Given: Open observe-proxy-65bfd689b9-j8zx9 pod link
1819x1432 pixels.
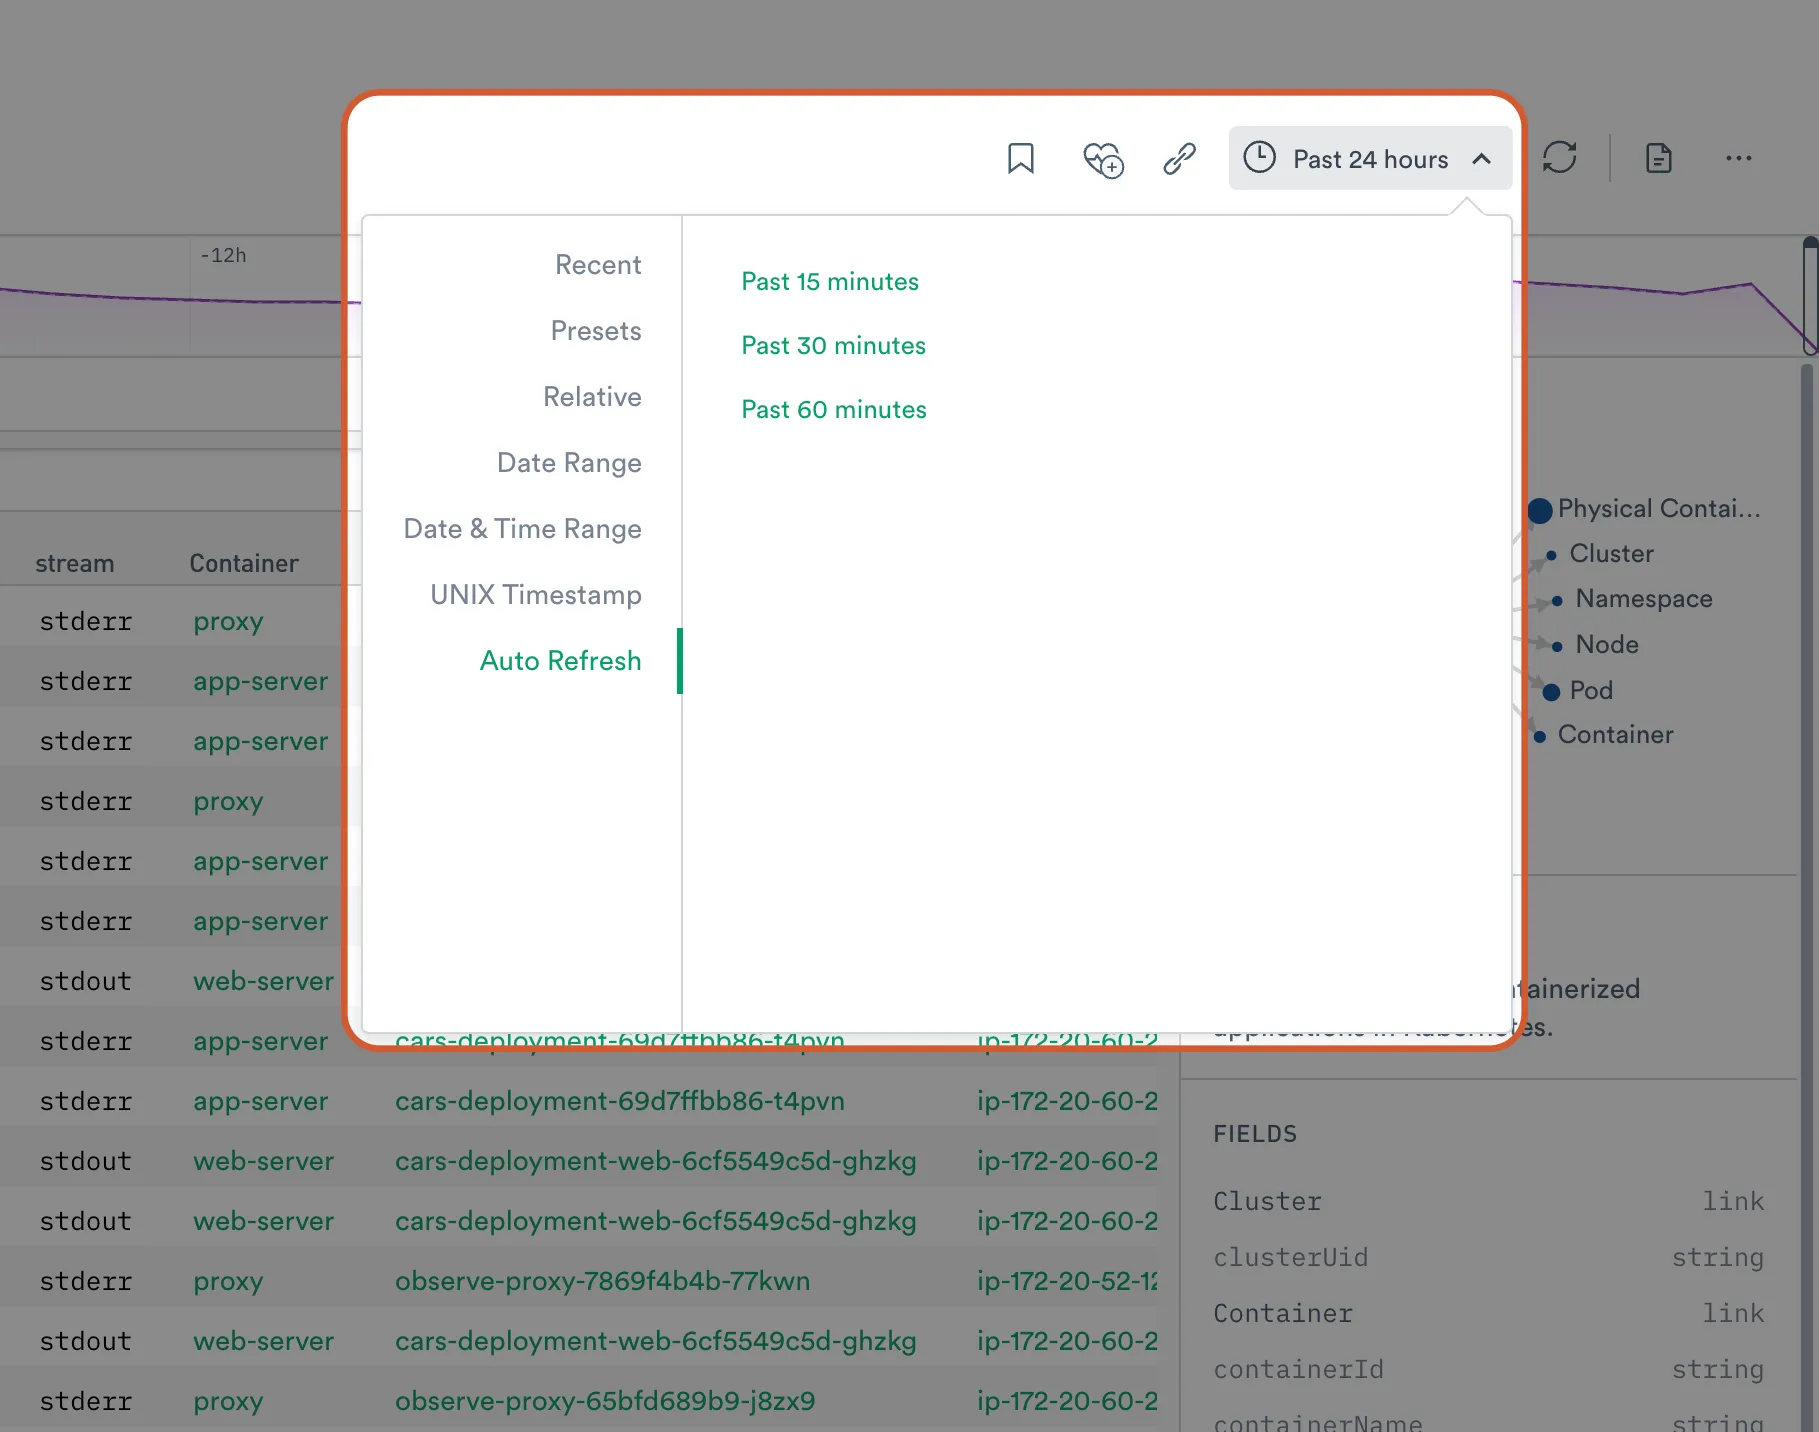Looking at the screenshot, I should pyautogui.click(x=605, y=1402).
